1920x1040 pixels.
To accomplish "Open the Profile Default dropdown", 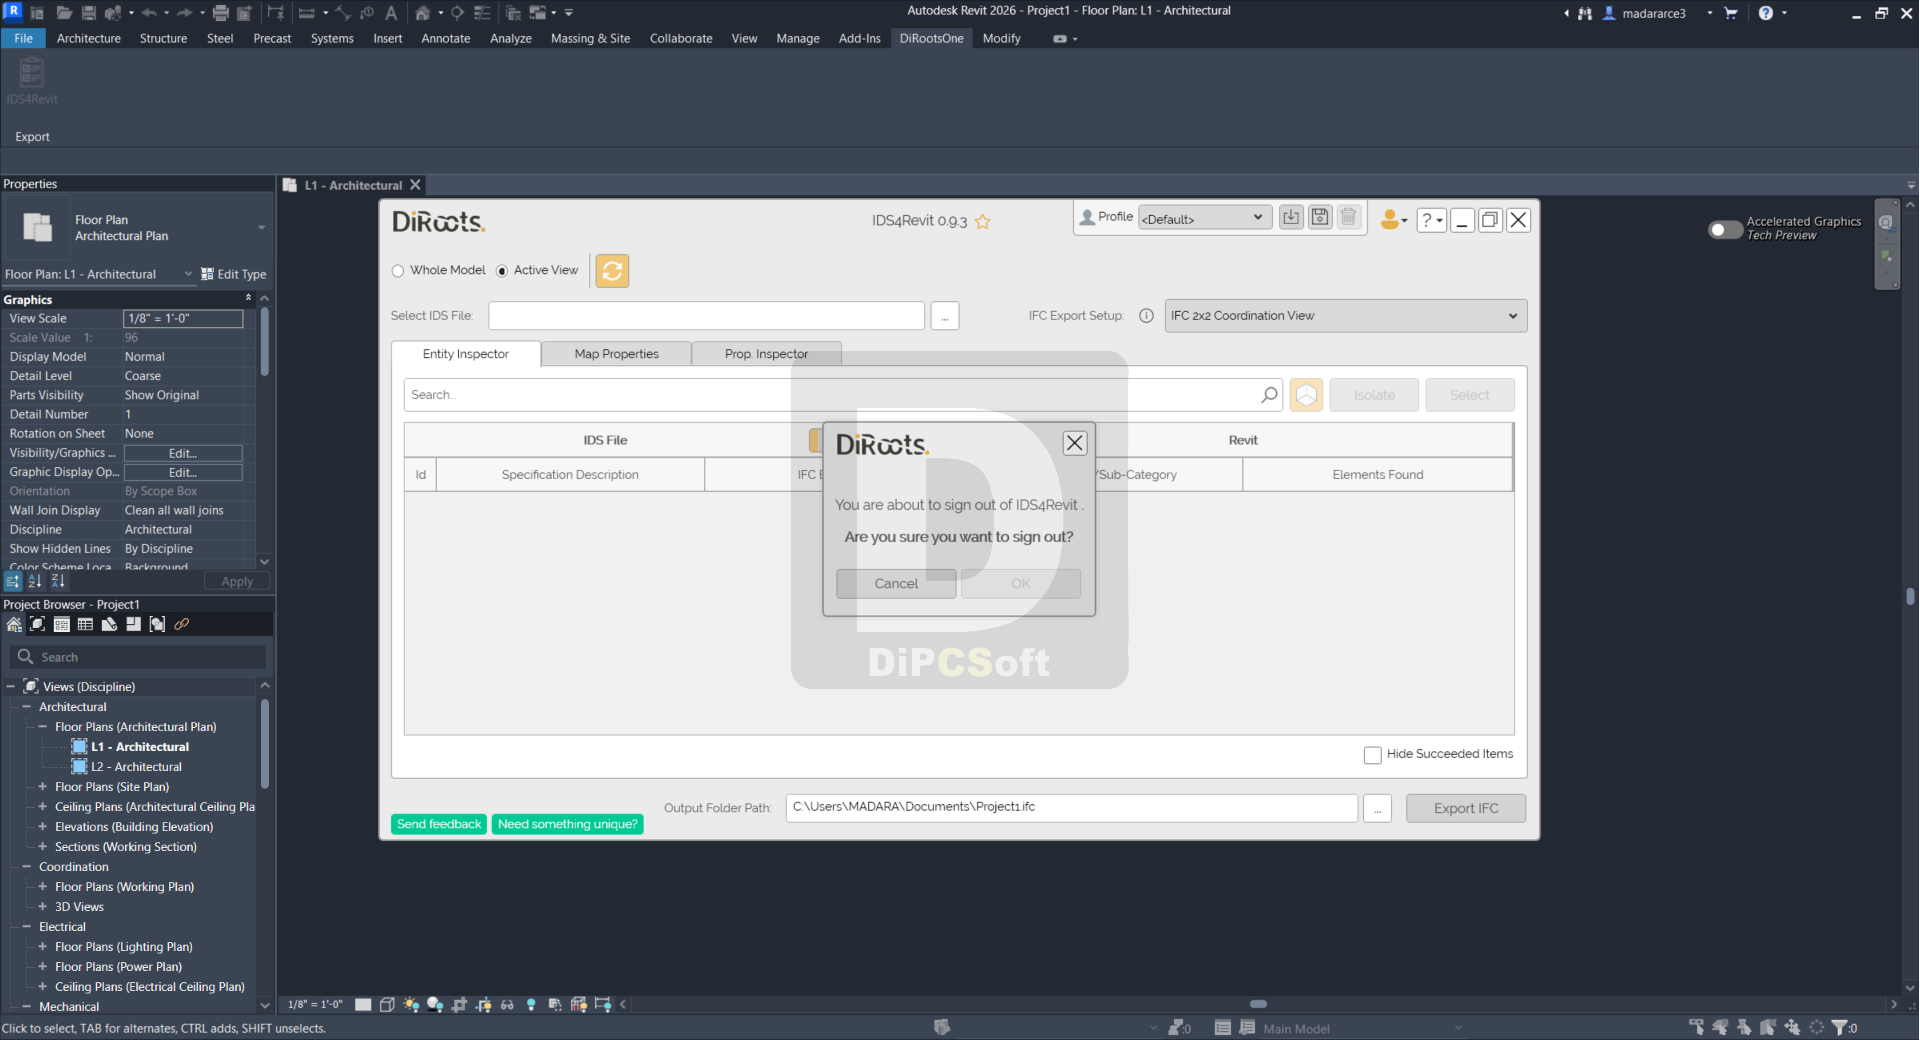I will 1205,218.
